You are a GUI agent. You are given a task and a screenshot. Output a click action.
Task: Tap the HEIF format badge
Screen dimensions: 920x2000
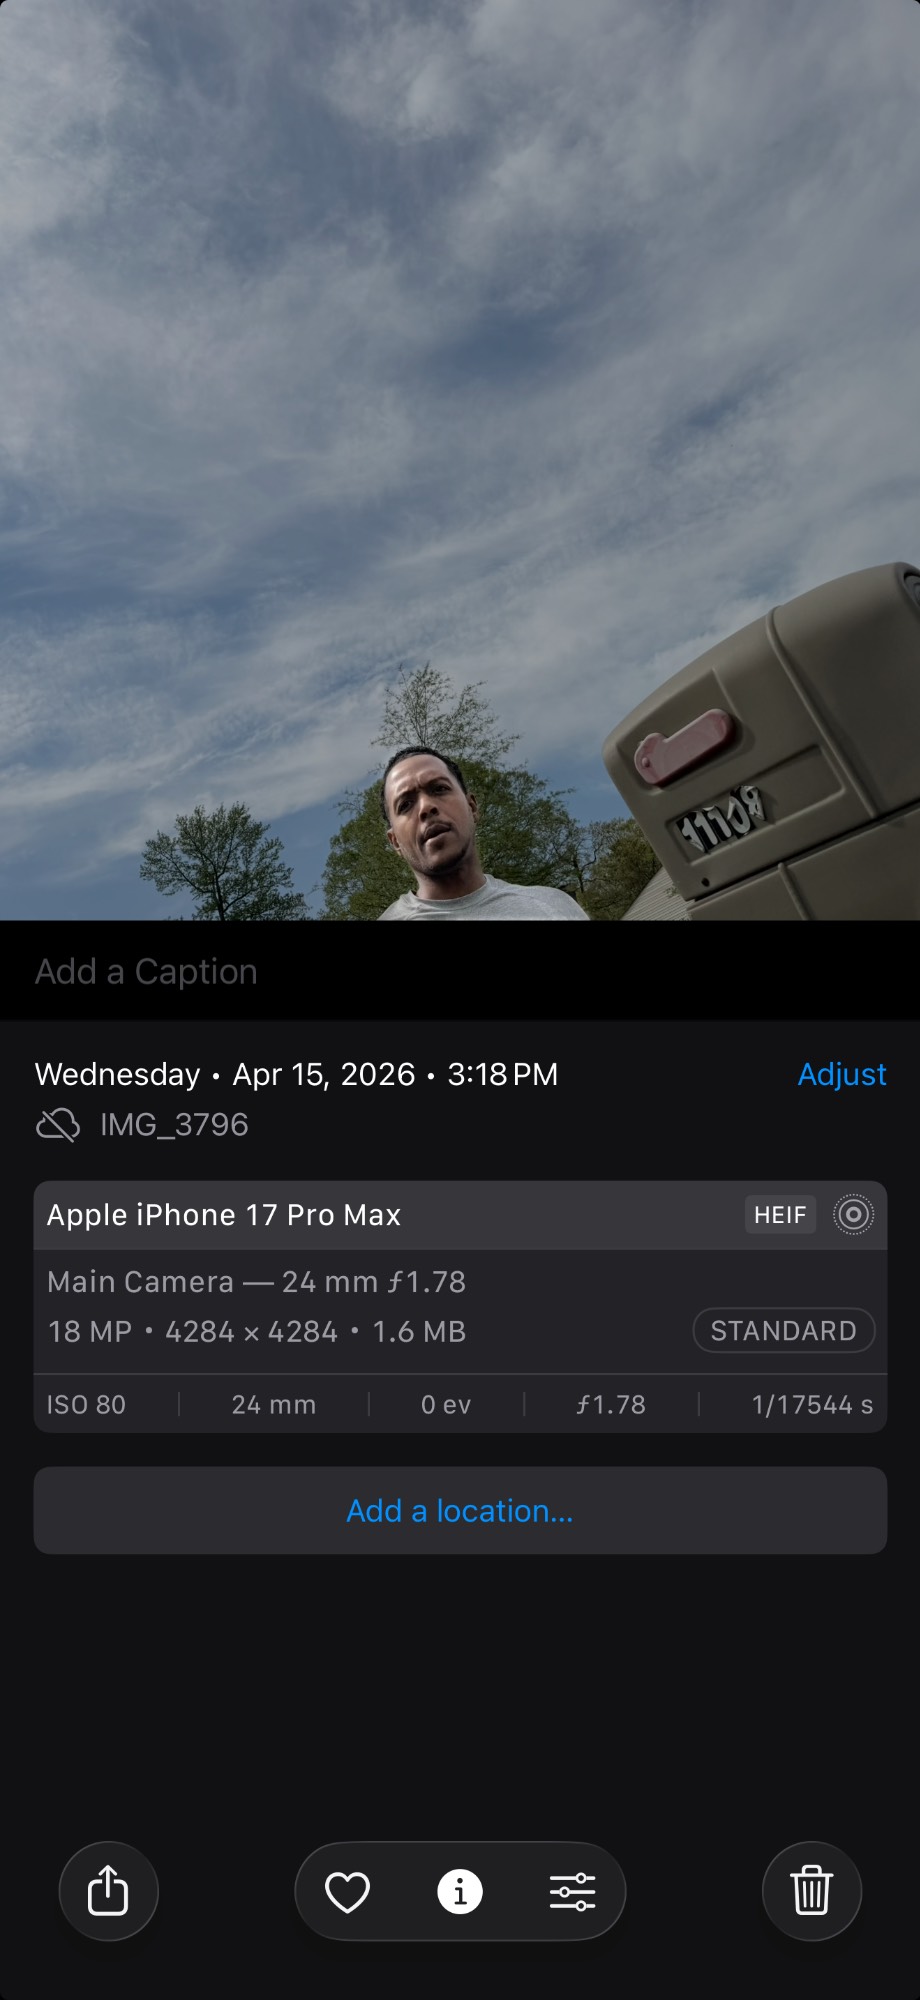780,1215
